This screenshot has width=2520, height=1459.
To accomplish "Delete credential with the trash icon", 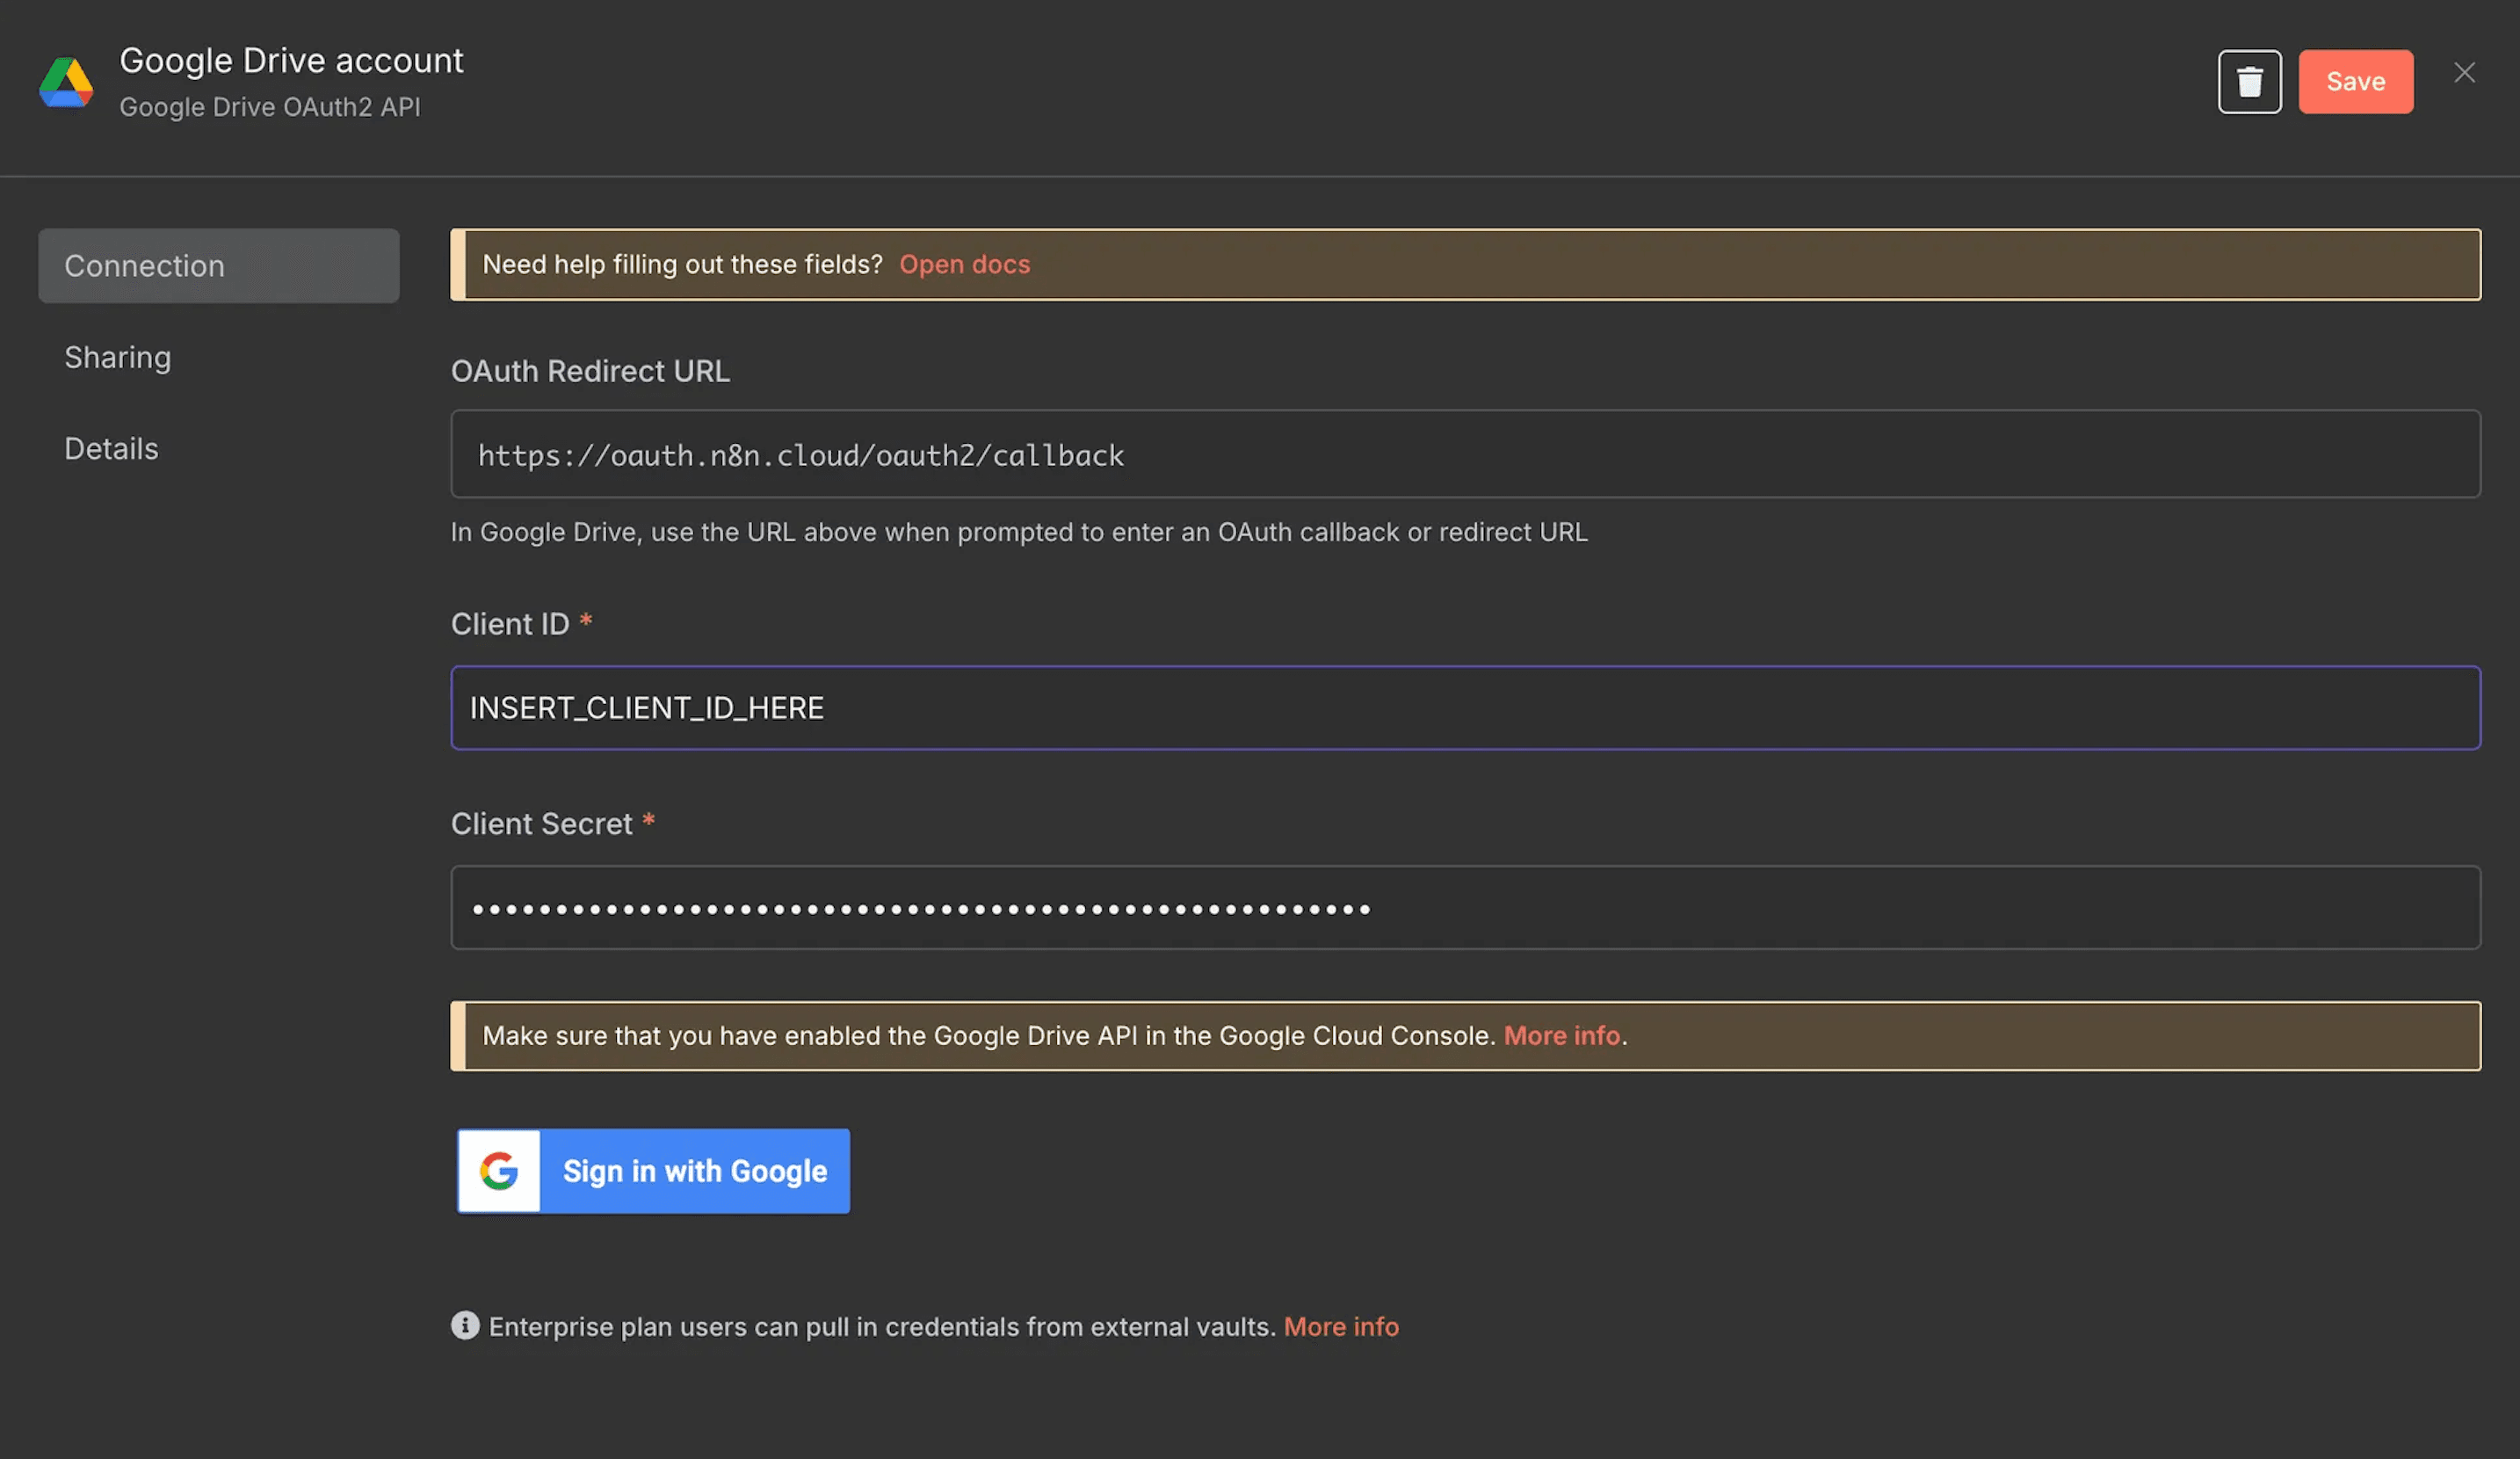I will (x=2249, y=82).
